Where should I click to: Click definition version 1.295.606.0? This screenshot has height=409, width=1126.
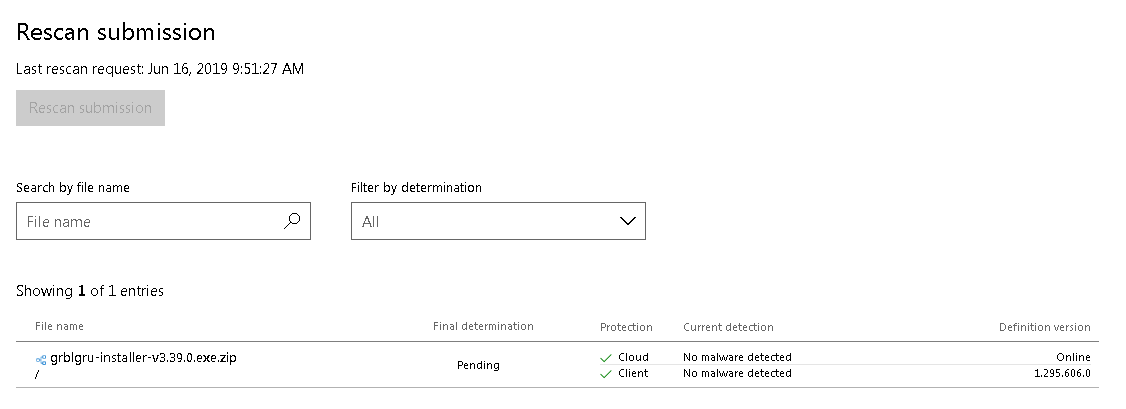point(1062,373)
